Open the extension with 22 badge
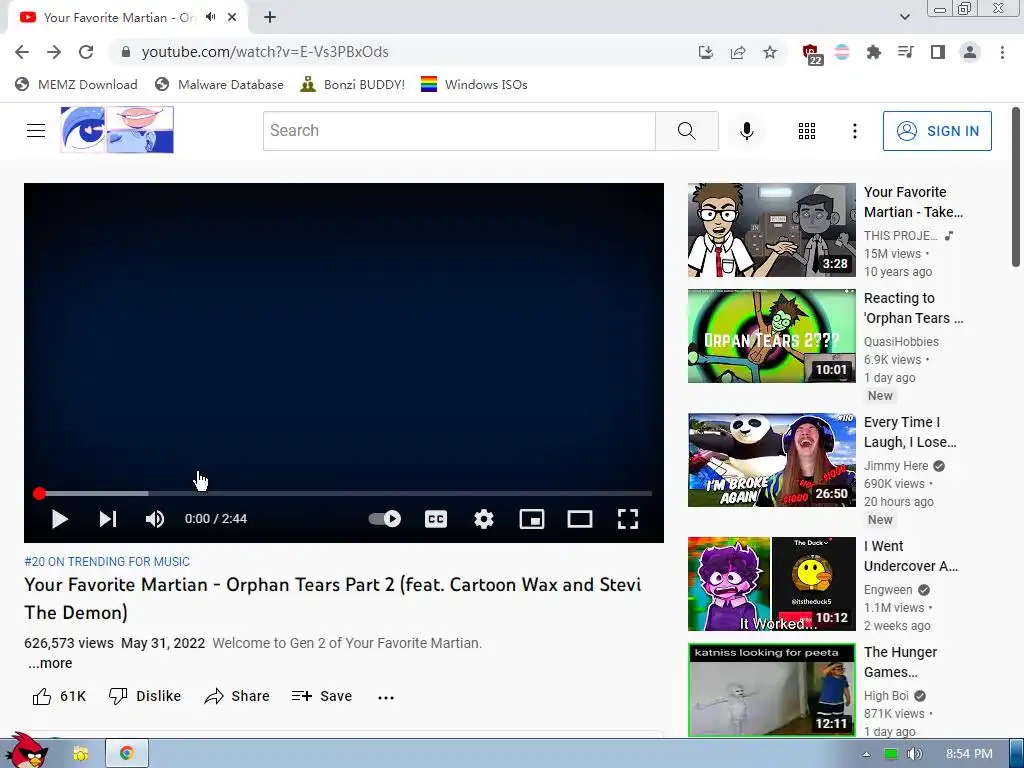This screenshot has width=1024, height=768. (x=811, y=54)
